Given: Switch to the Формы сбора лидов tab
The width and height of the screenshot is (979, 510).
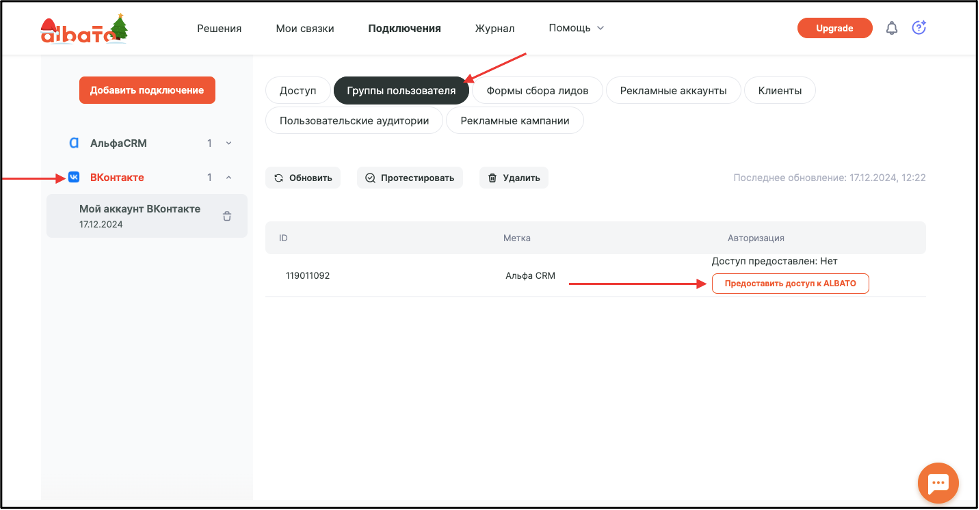Looking at the screenshot, I should point(537,91).
